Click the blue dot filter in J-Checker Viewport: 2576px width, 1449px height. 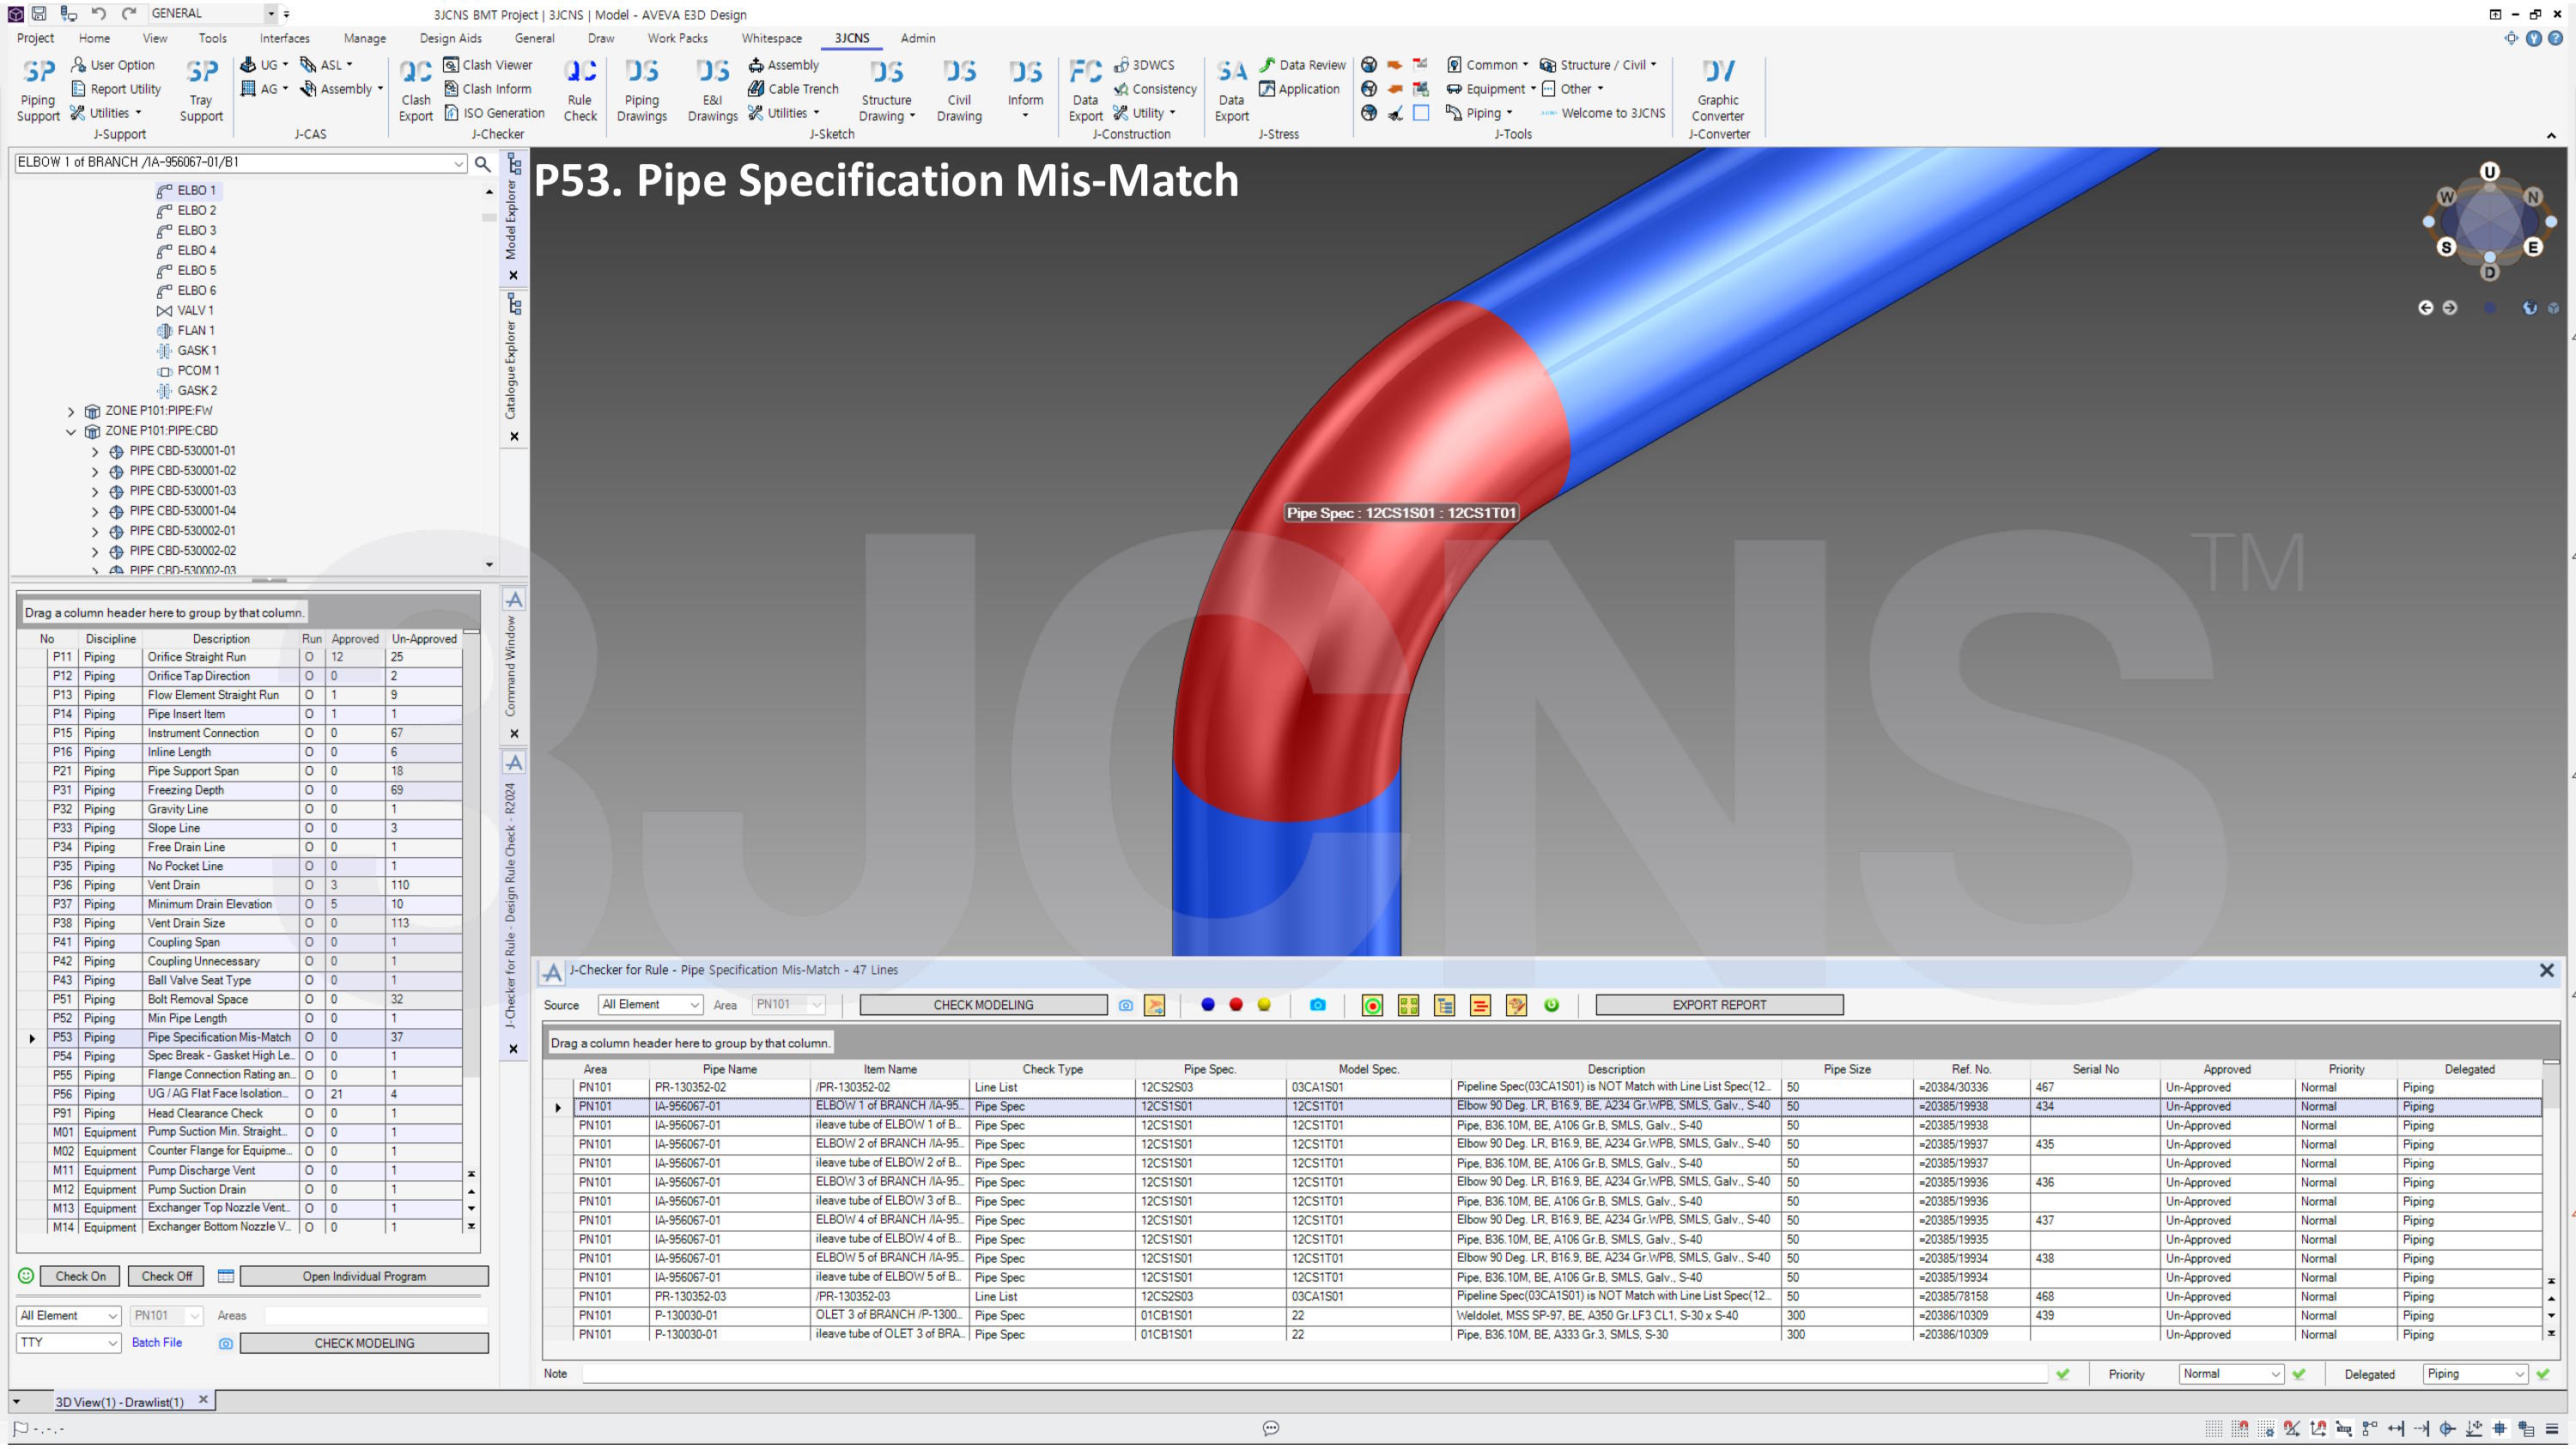click(1207, 1005)
